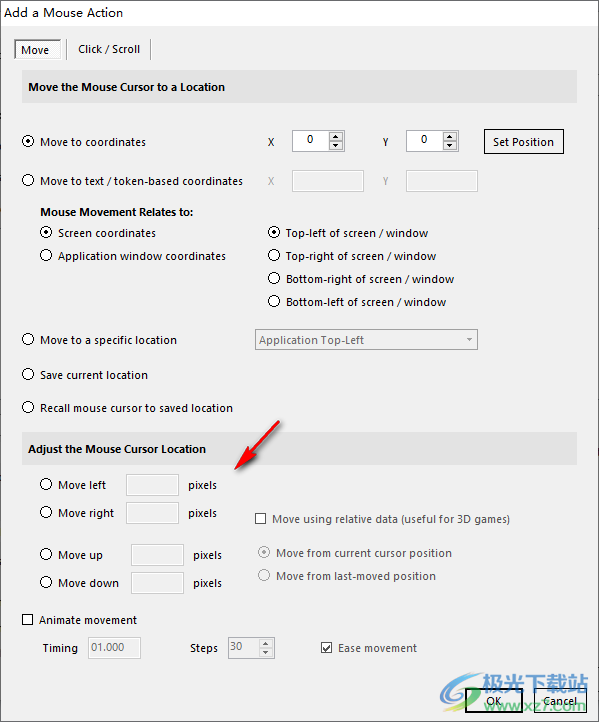Click the Set Position button
The height and width of the screenshot is (722, 599).
[x=523, y=142]
